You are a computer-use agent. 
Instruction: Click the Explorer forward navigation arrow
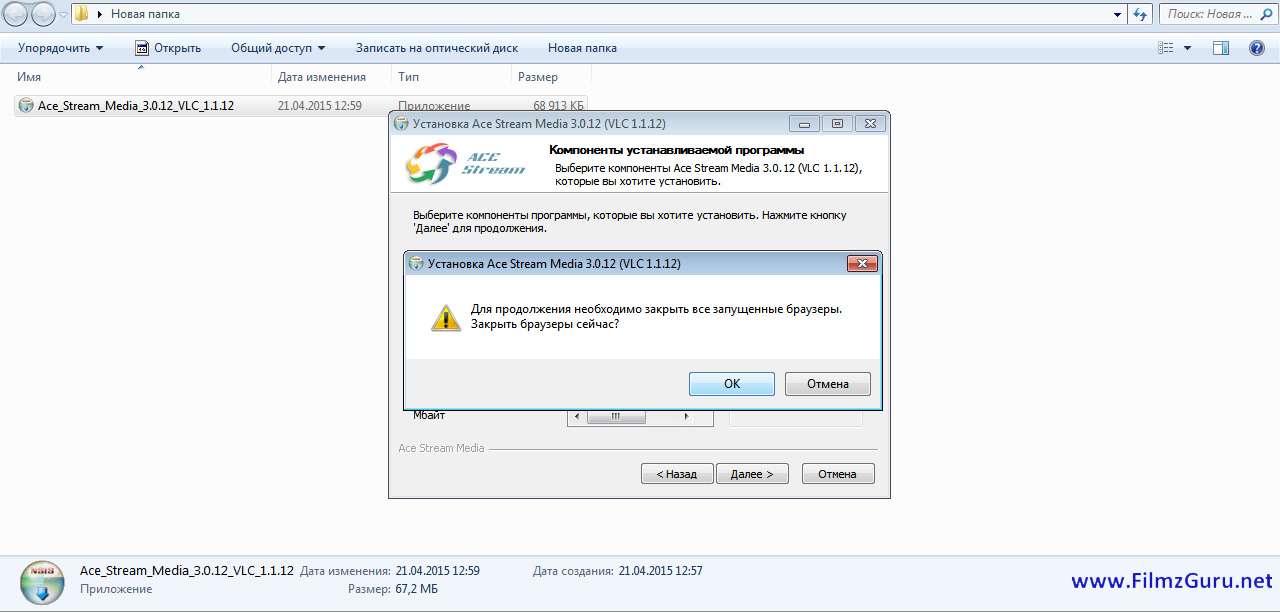tap(44, 14)
